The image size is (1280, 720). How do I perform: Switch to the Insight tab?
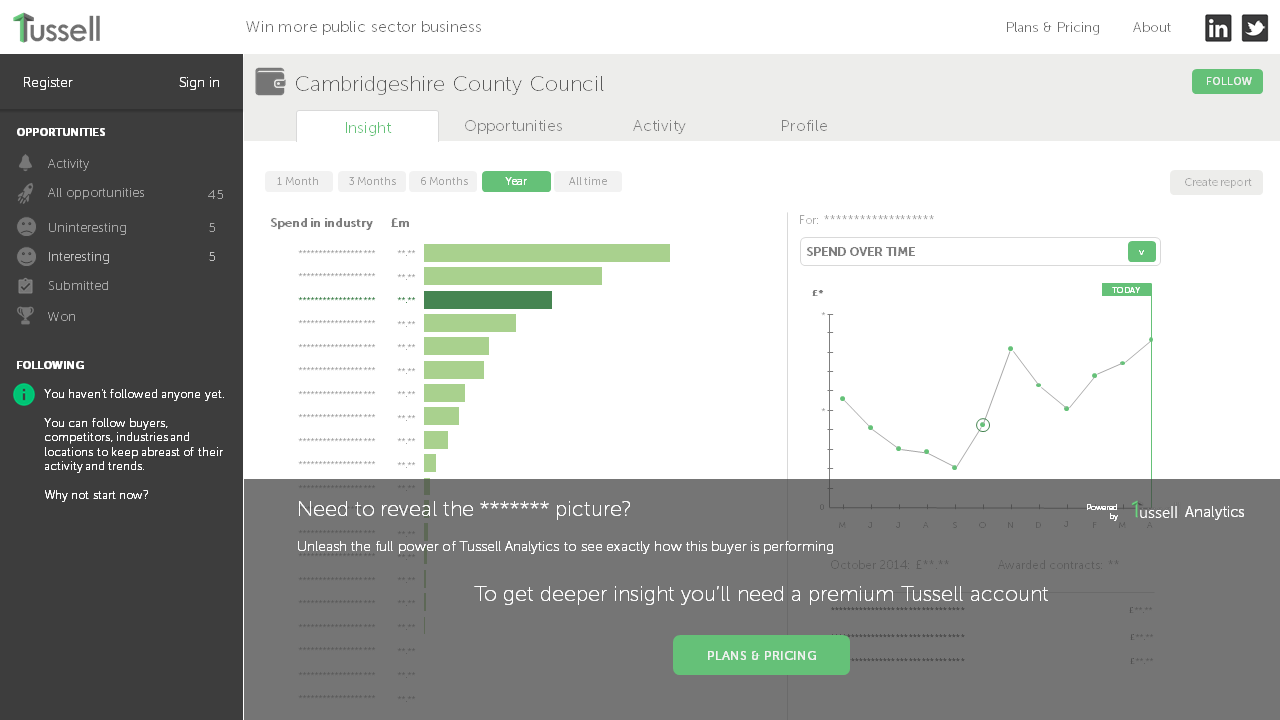(x=368, y=127)
